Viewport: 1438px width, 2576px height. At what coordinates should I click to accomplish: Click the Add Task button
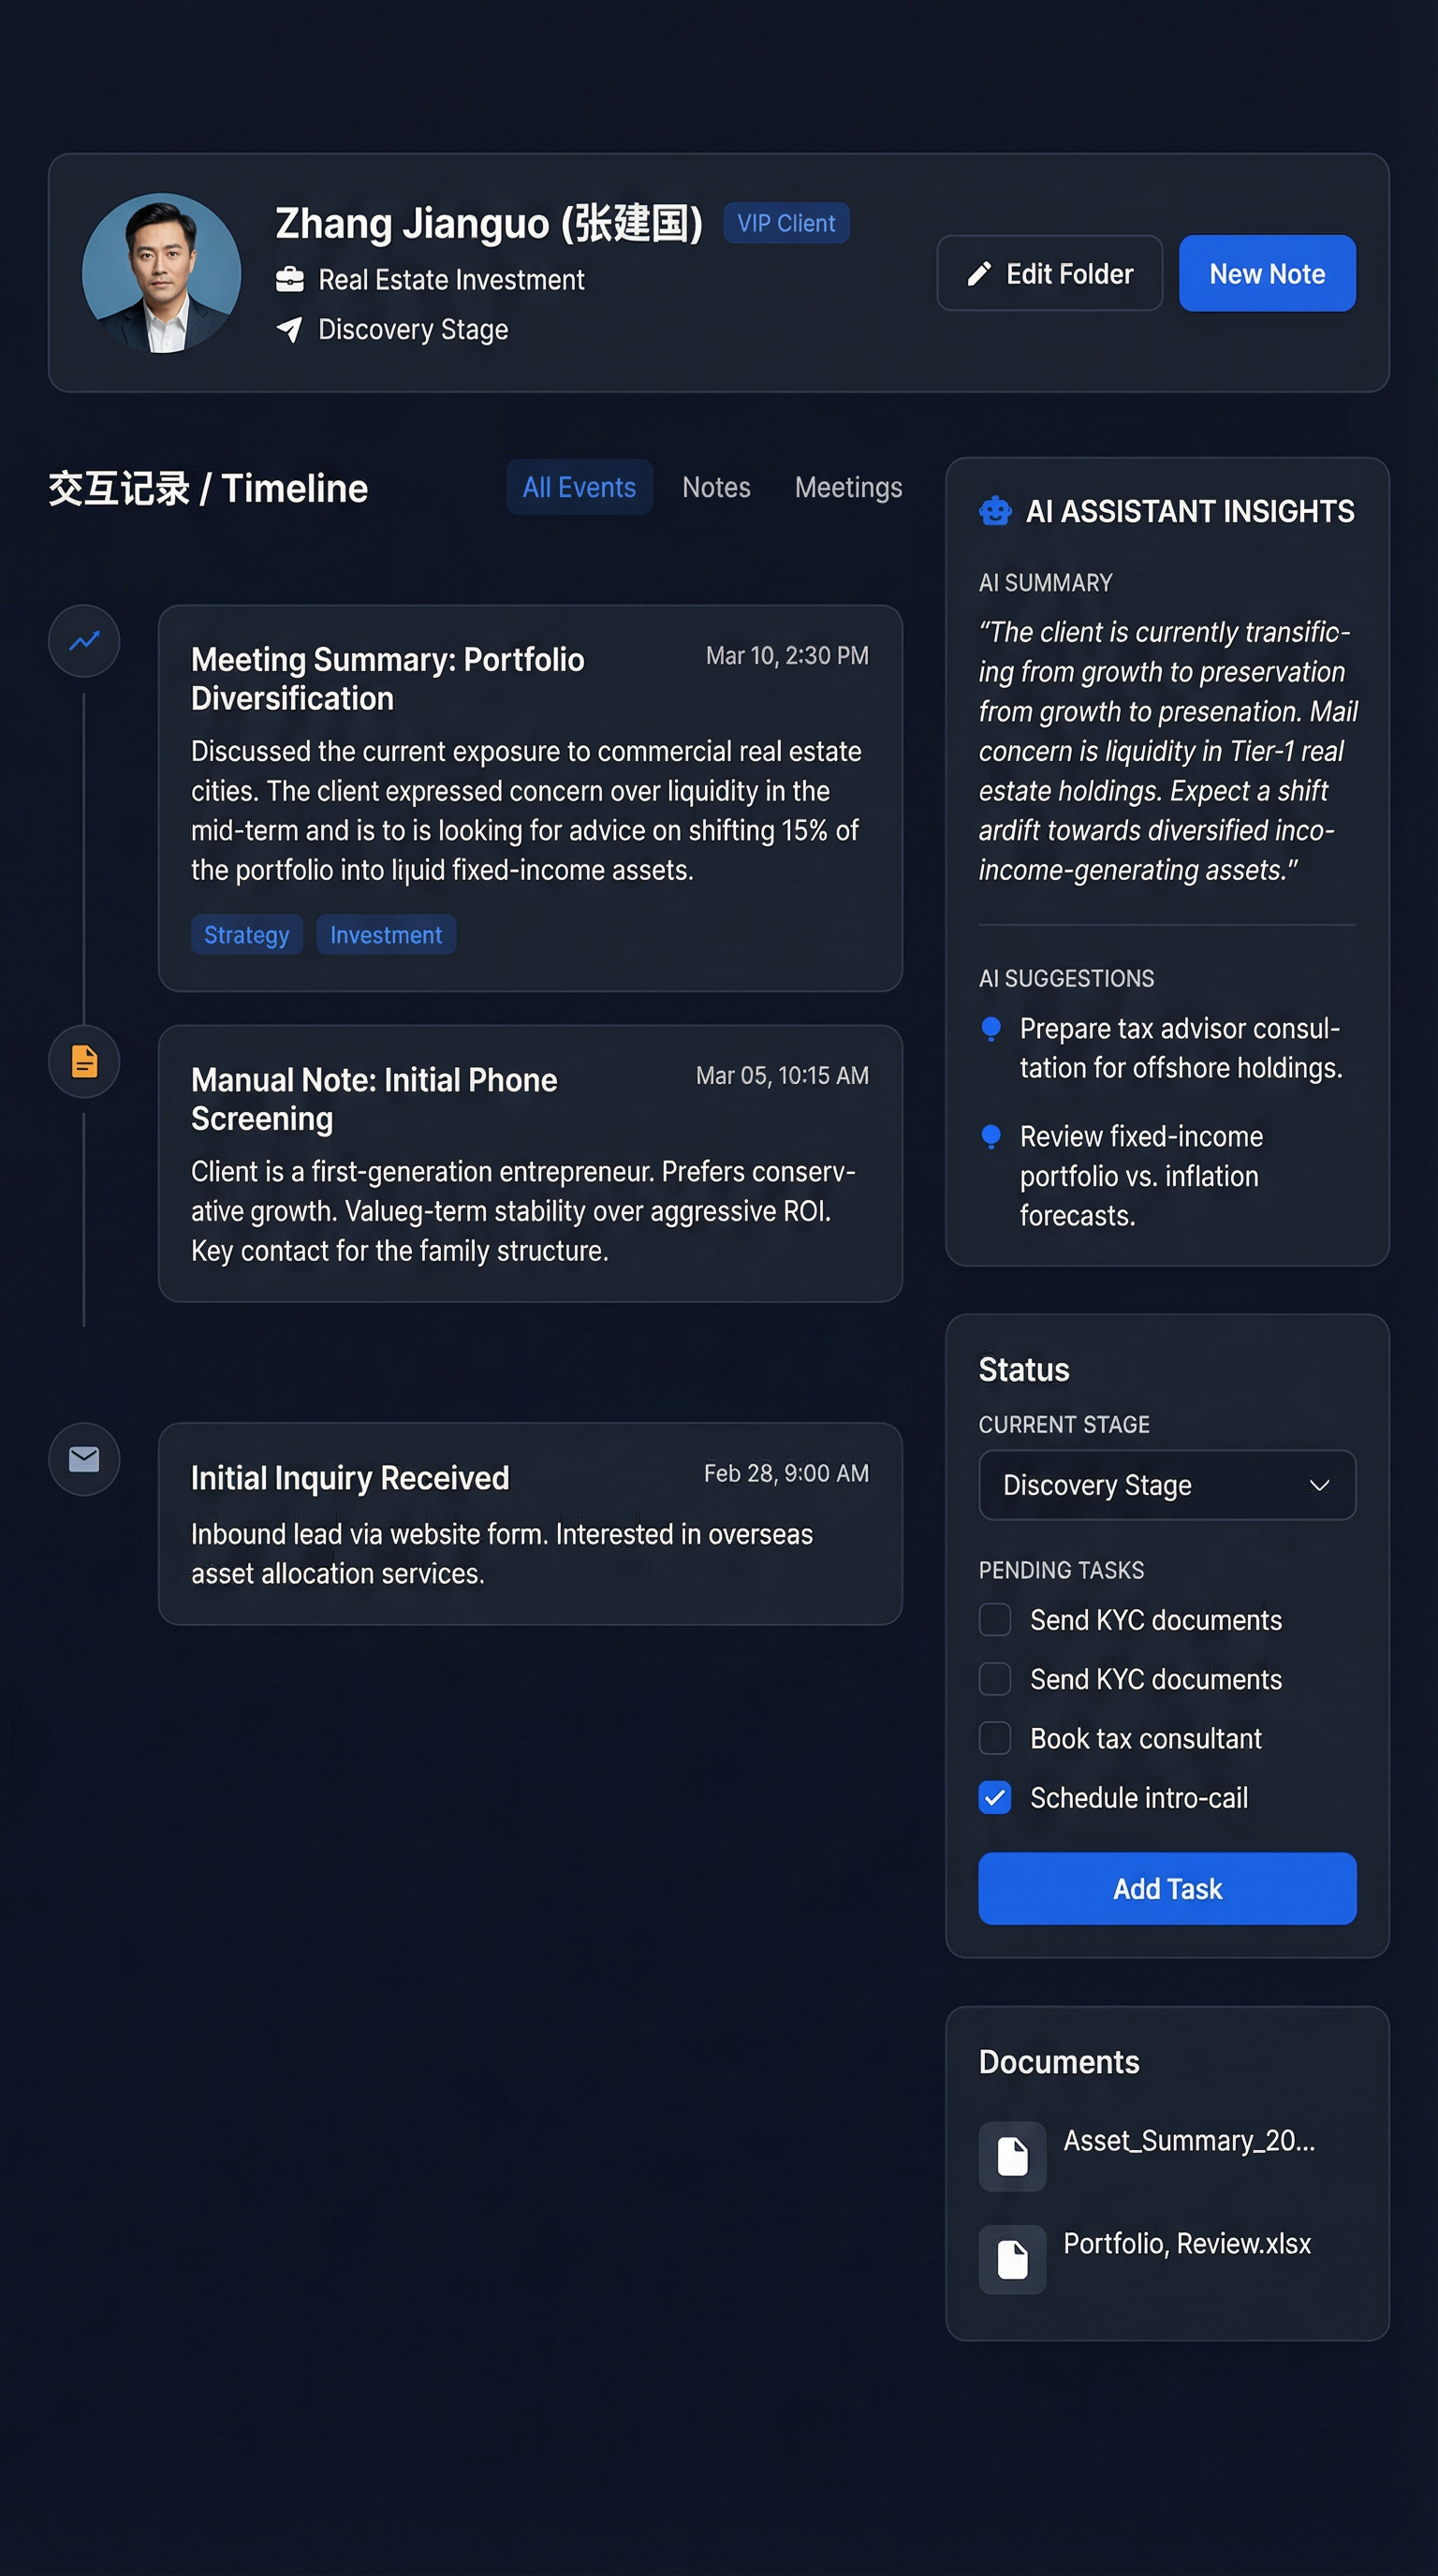[x=1166, y=1888]
